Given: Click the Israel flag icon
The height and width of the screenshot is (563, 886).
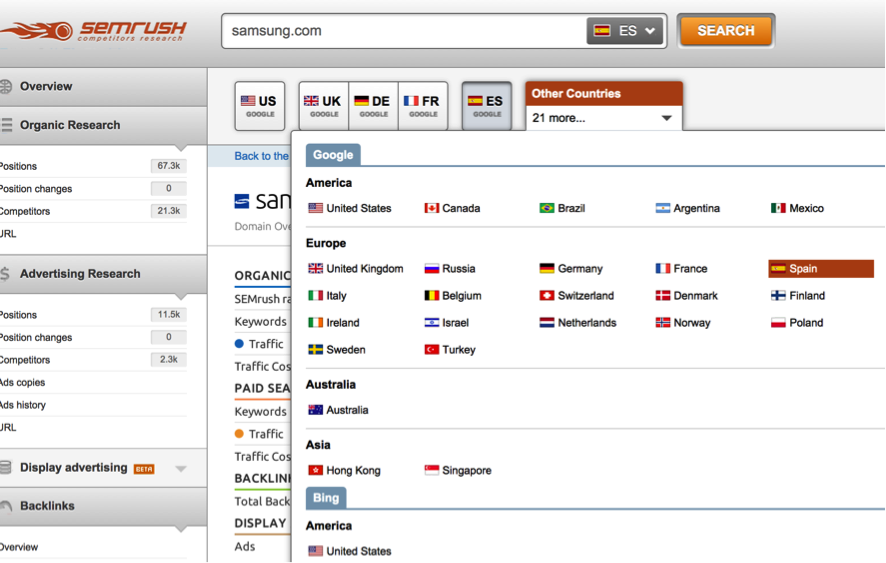Looking at the screenshot, I should tap(432, 323).
